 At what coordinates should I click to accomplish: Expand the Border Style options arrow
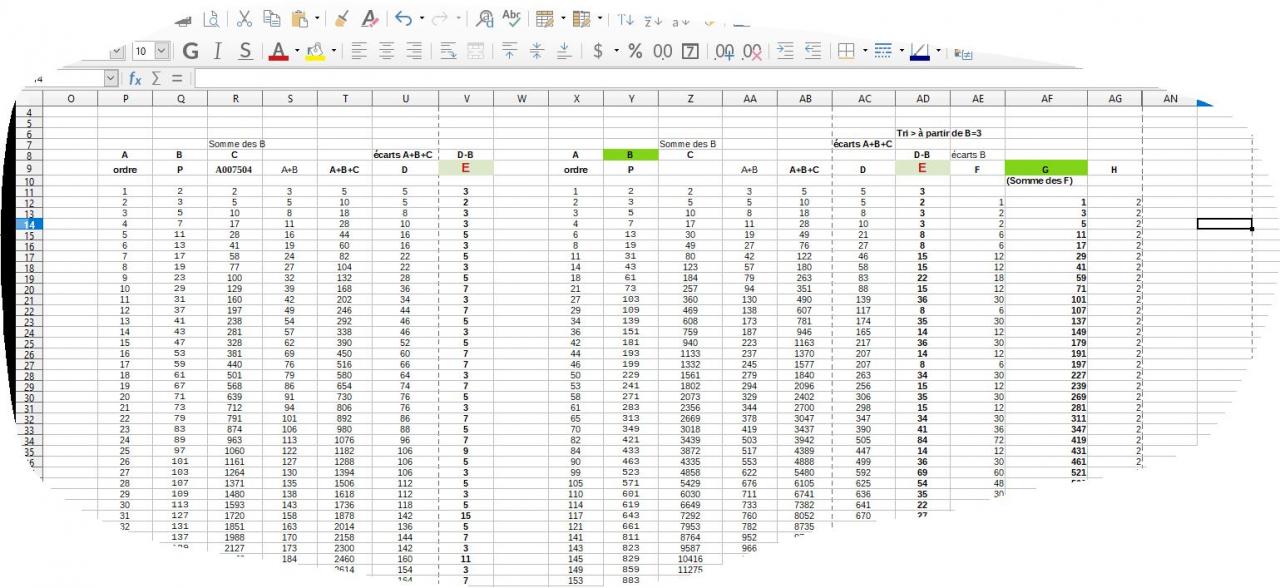click(901, 50)
